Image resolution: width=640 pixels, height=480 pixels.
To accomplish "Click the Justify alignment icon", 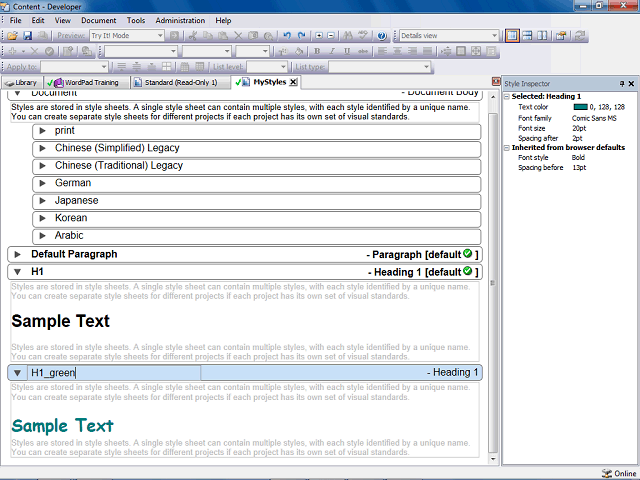I will (x=427, y=51).
